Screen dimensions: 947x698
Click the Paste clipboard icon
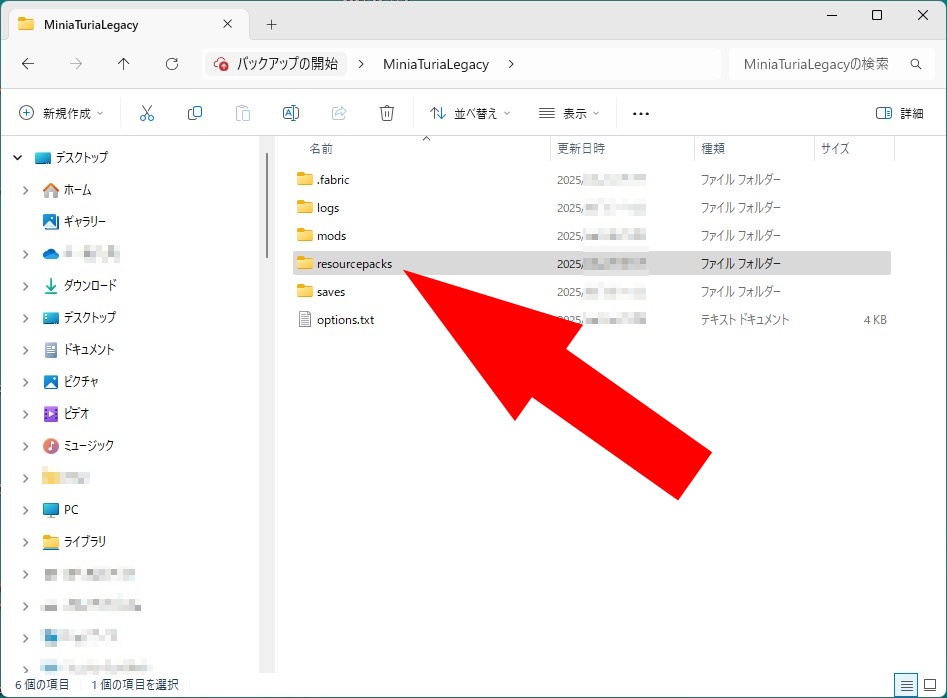point(243,113)
